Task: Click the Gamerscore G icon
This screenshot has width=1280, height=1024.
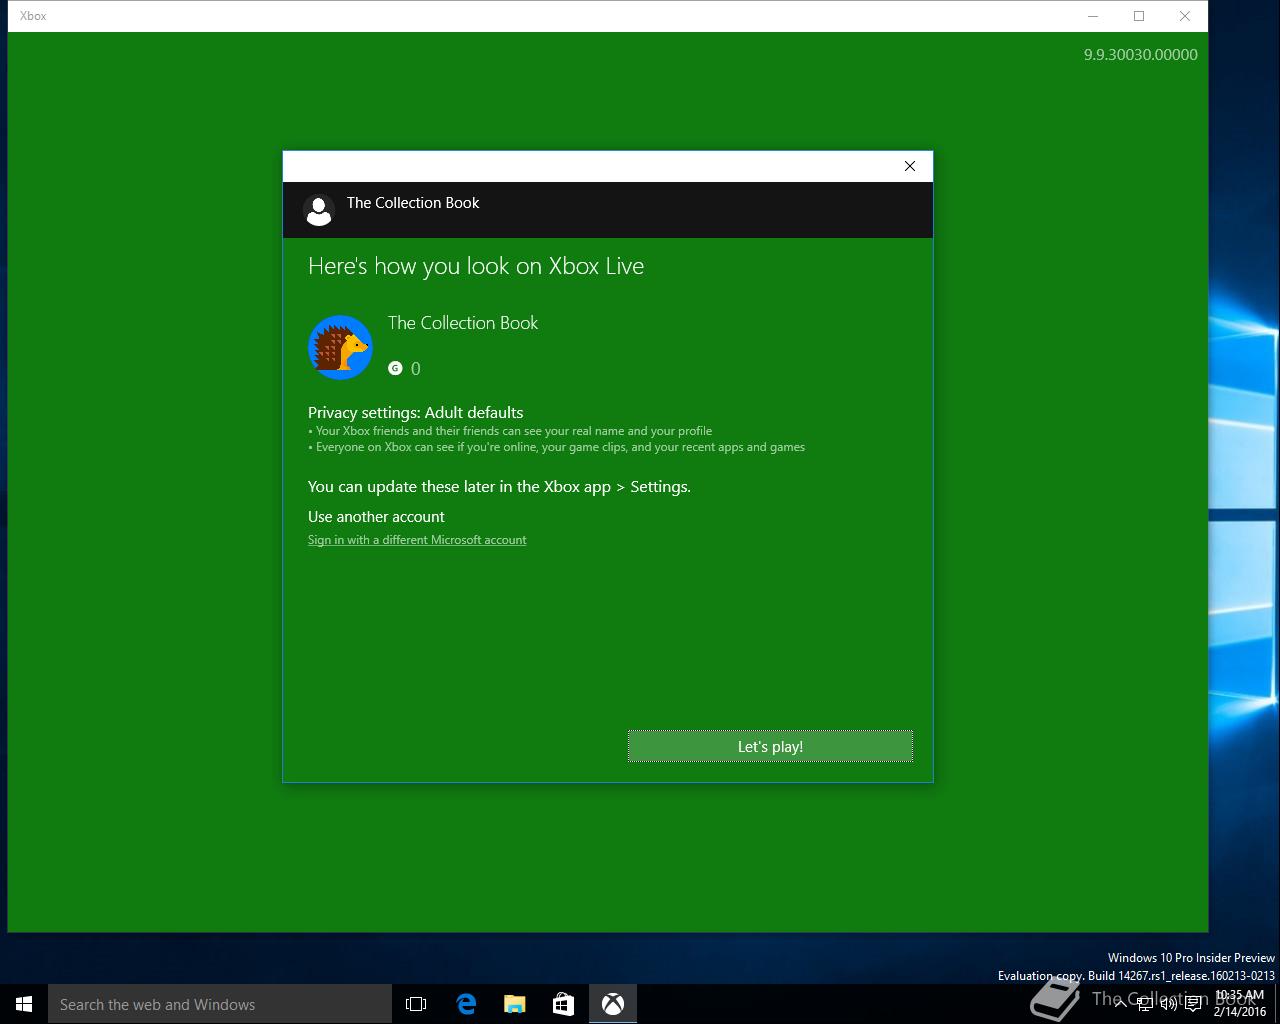Action: click(x=395, y=368)
